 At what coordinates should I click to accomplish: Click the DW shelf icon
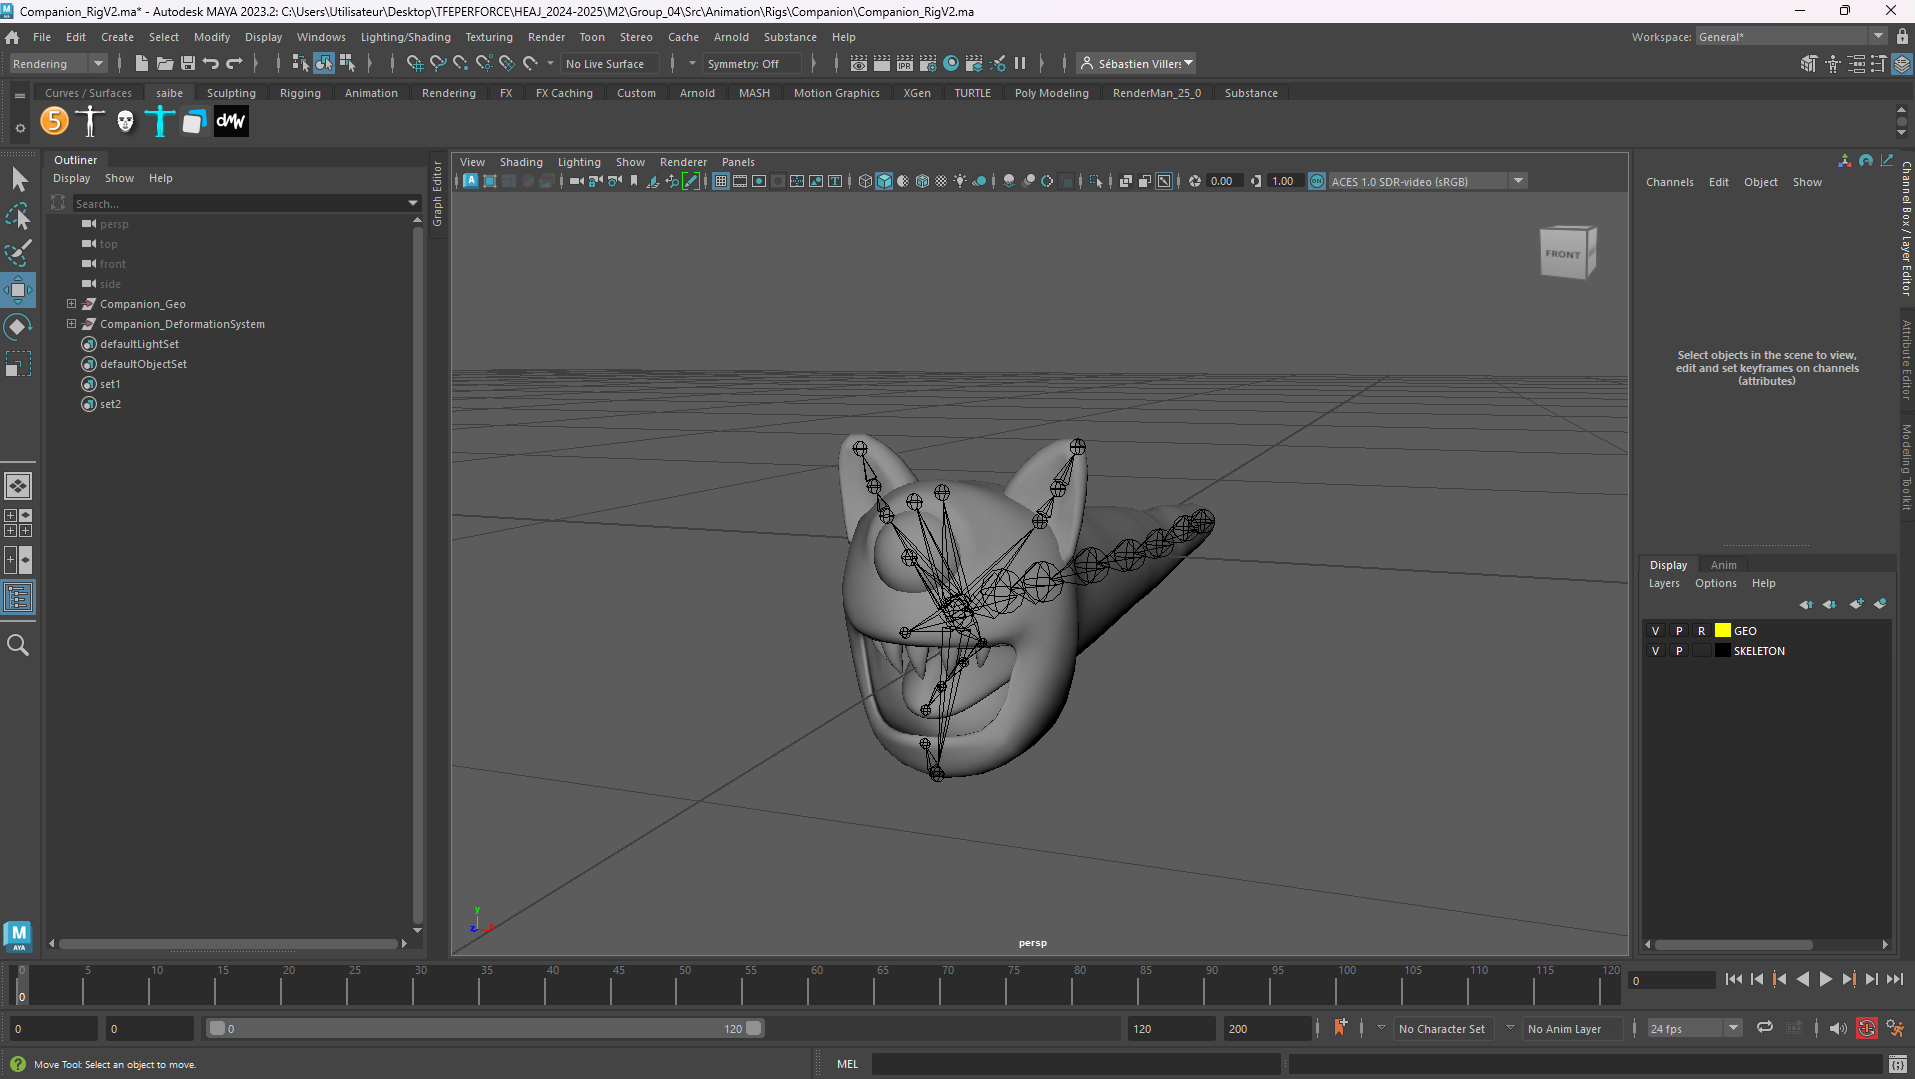tap(231, 121)
